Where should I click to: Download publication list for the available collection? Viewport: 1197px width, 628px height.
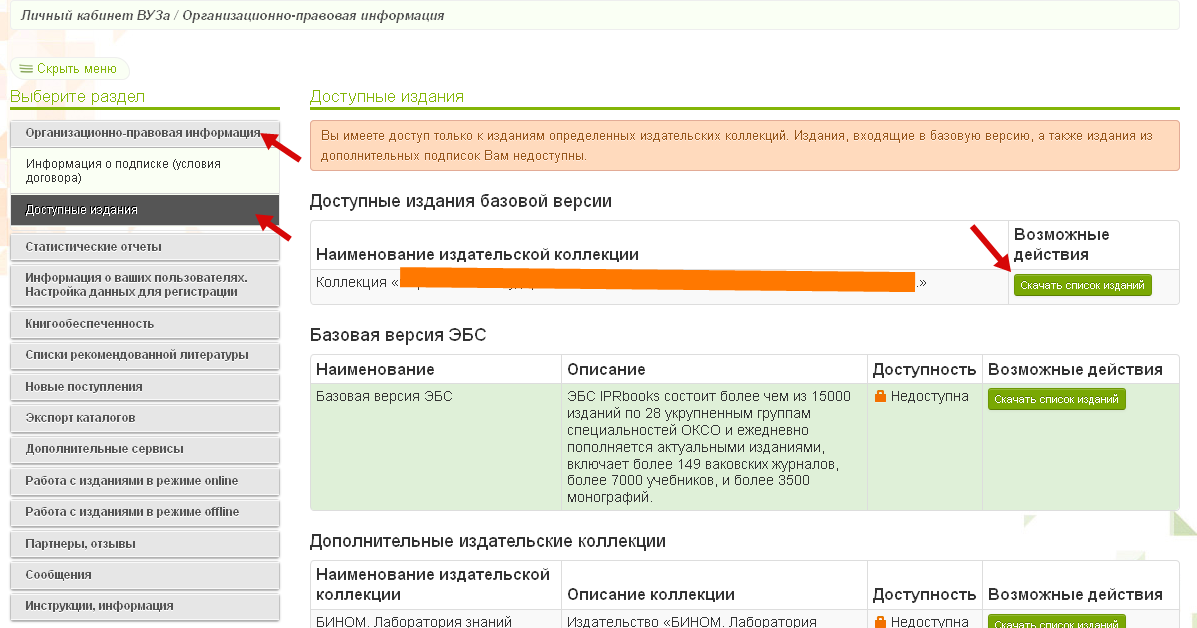click(x=1082, y=286)
